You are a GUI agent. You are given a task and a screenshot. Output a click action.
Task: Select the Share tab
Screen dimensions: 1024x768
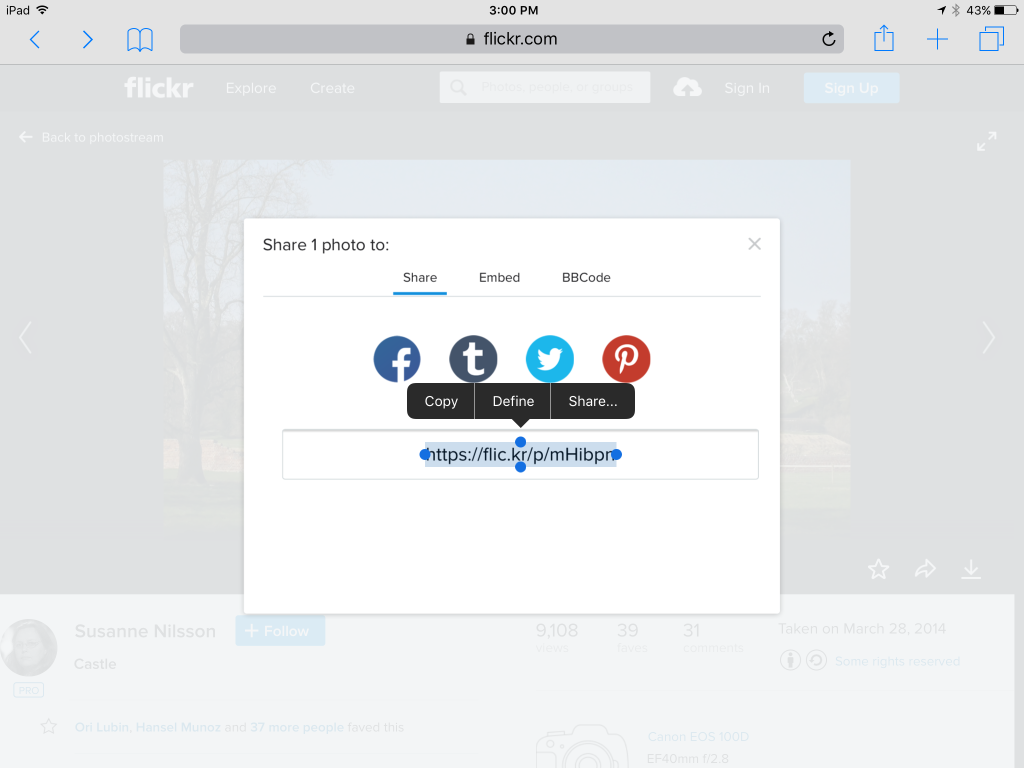420,278
